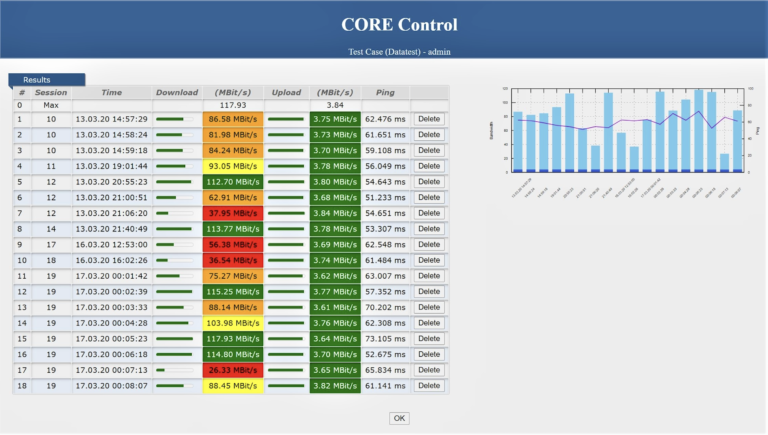This screenshot has width=768, height=435.
Task: Delete the 117.93 MBit/s result
Action: [429, 338]
